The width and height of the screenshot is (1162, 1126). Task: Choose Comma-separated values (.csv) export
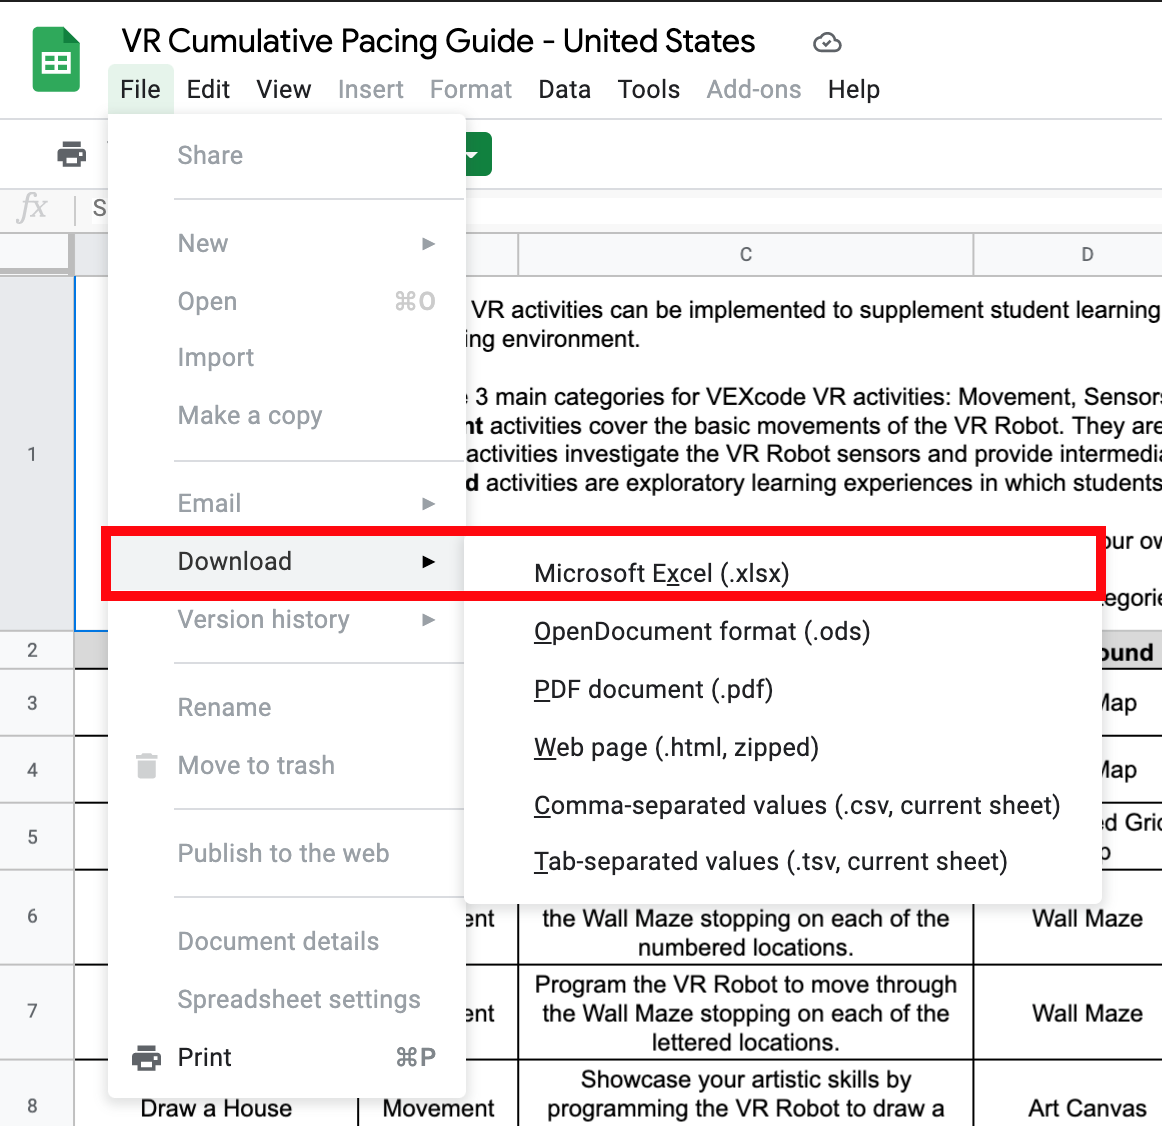(797, 805)
